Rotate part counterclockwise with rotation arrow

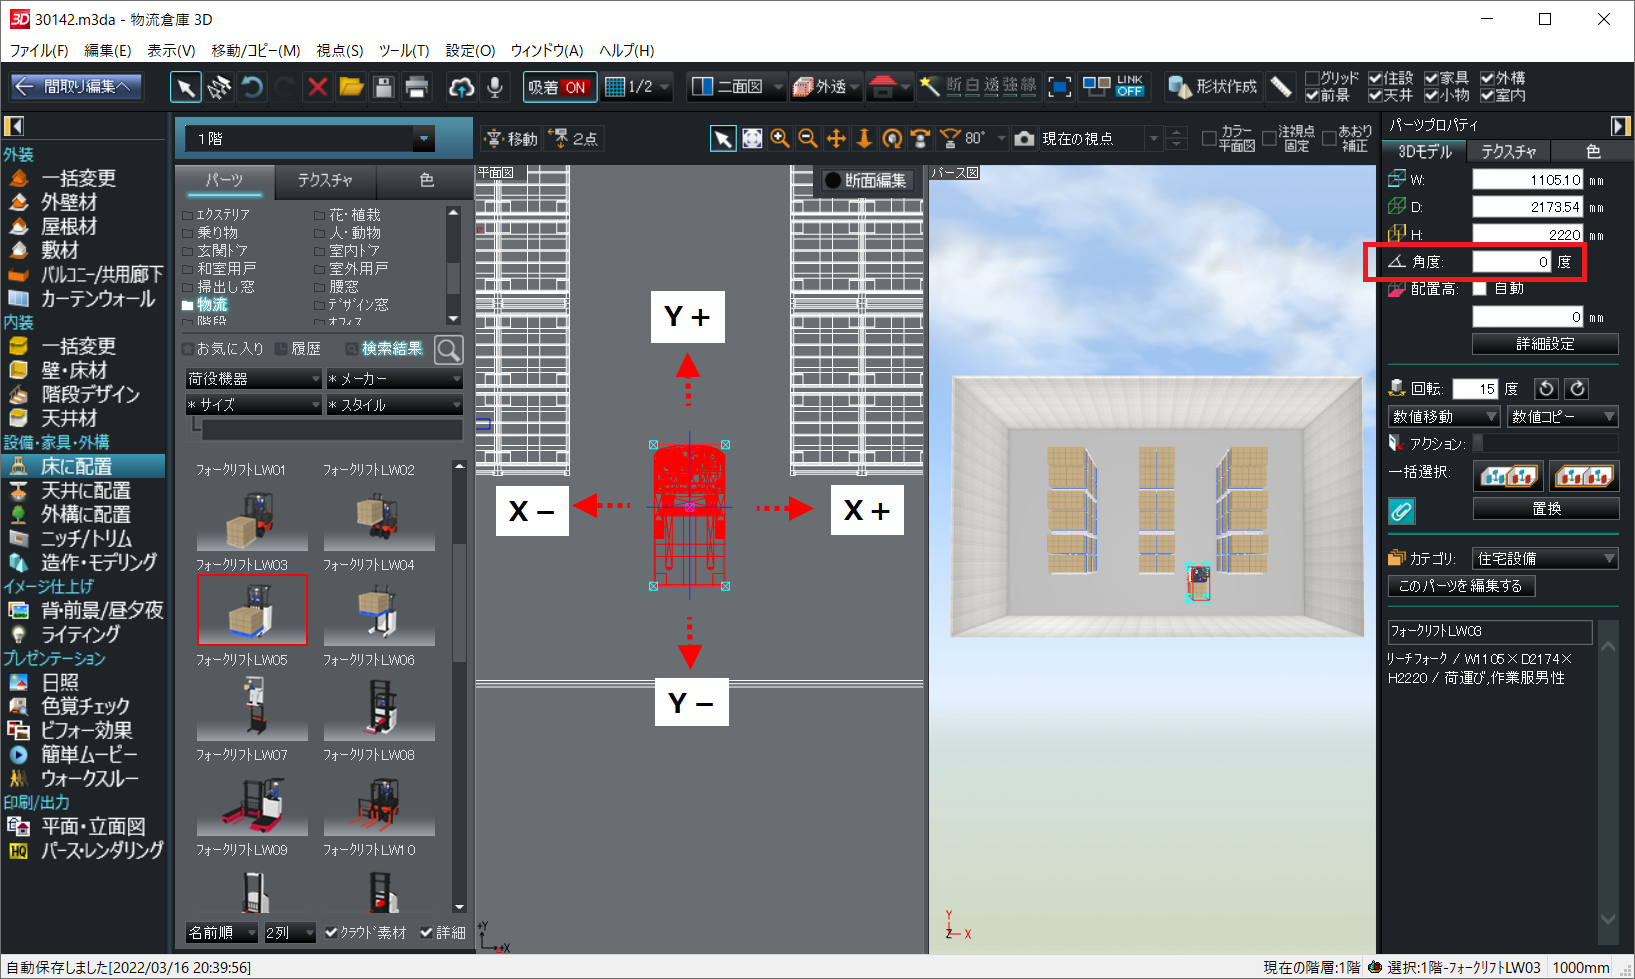pyautogui.click(x=1546, y=389)
